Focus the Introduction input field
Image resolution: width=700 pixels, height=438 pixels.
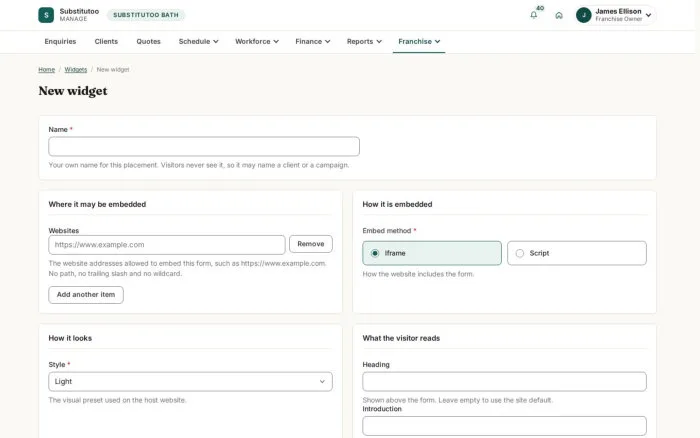[504, 426]
